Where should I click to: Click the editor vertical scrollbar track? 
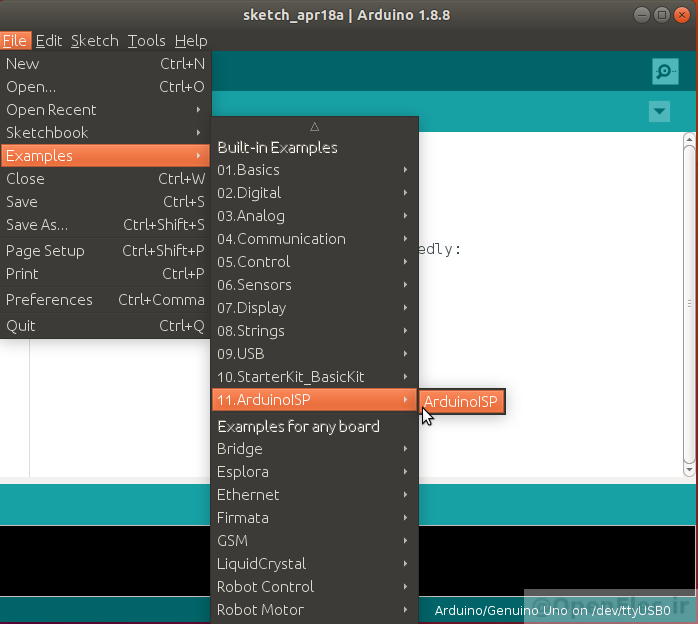click(x=690, y=304)
